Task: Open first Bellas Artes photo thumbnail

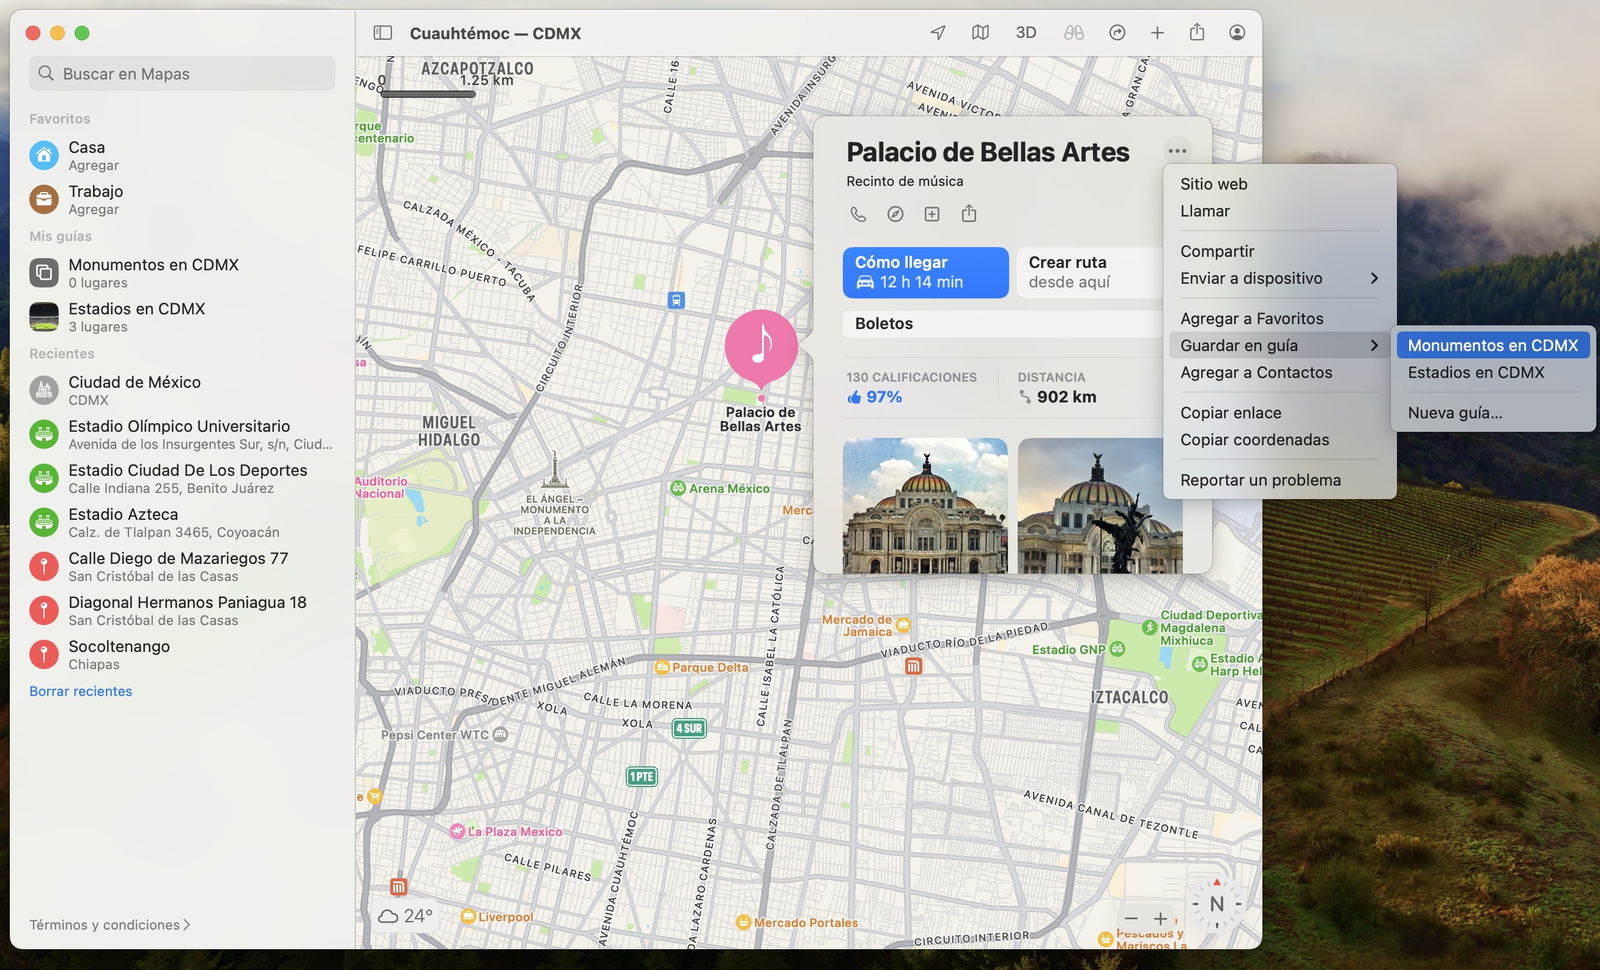Action: 925,505
